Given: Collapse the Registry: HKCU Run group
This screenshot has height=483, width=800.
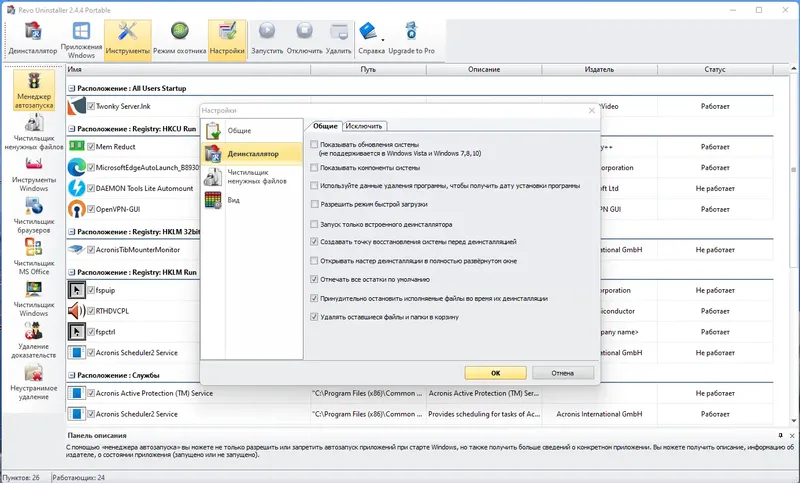Looking at the screenshot, I should pos(72,129).
